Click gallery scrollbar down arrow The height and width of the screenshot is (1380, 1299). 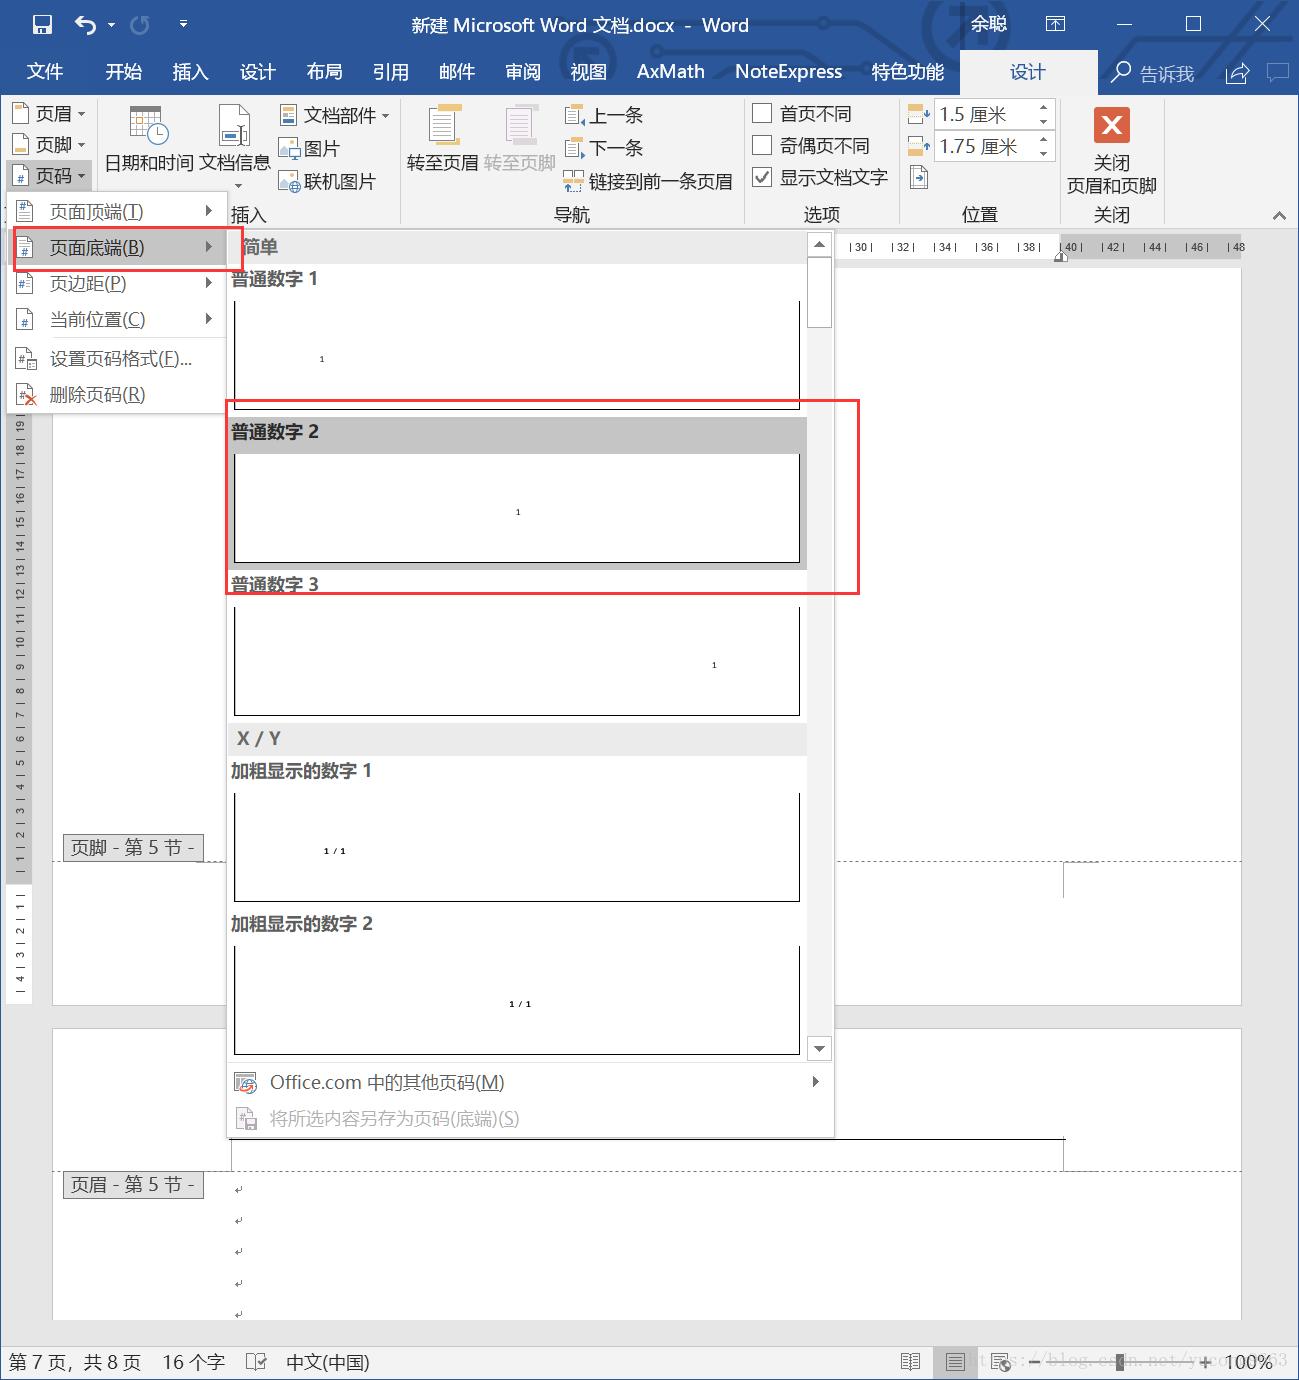820,1048
